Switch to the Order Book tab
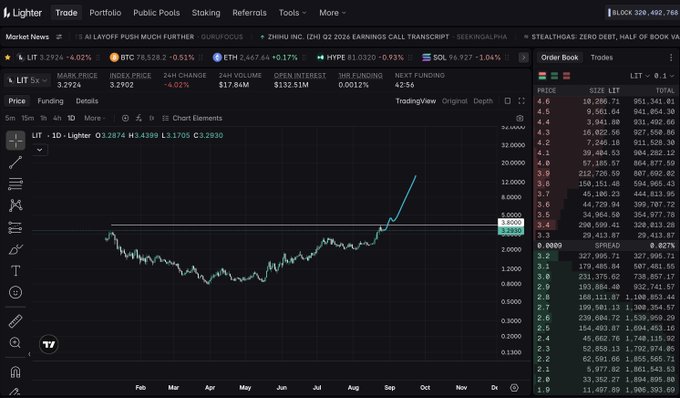 coord(559,57)
